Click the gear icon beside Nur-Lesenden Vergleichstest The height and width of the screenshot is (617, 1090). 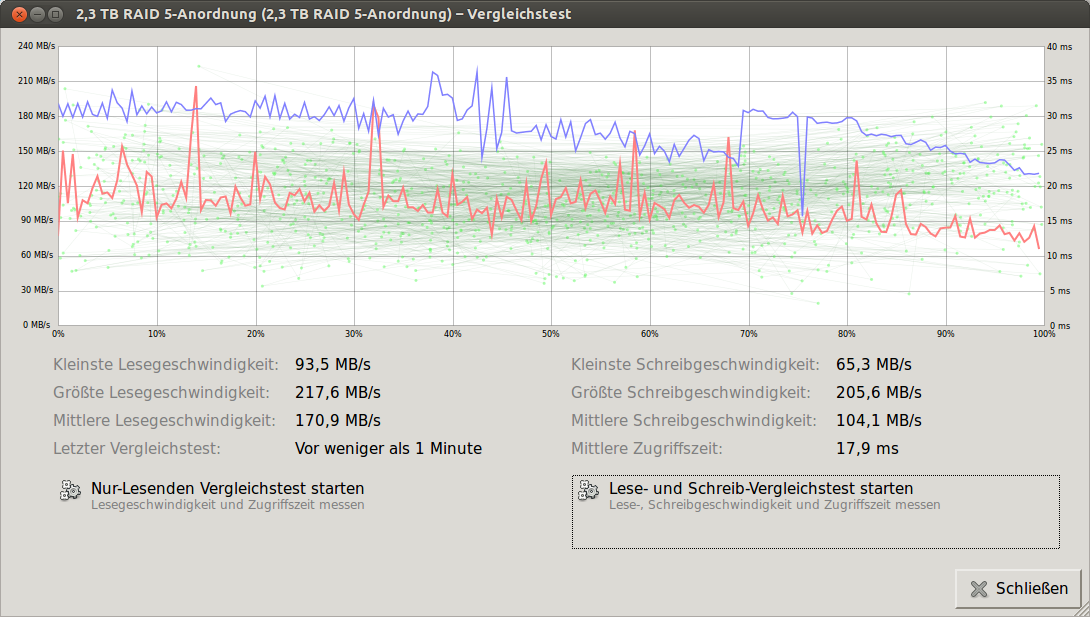[x=70, y=491]
